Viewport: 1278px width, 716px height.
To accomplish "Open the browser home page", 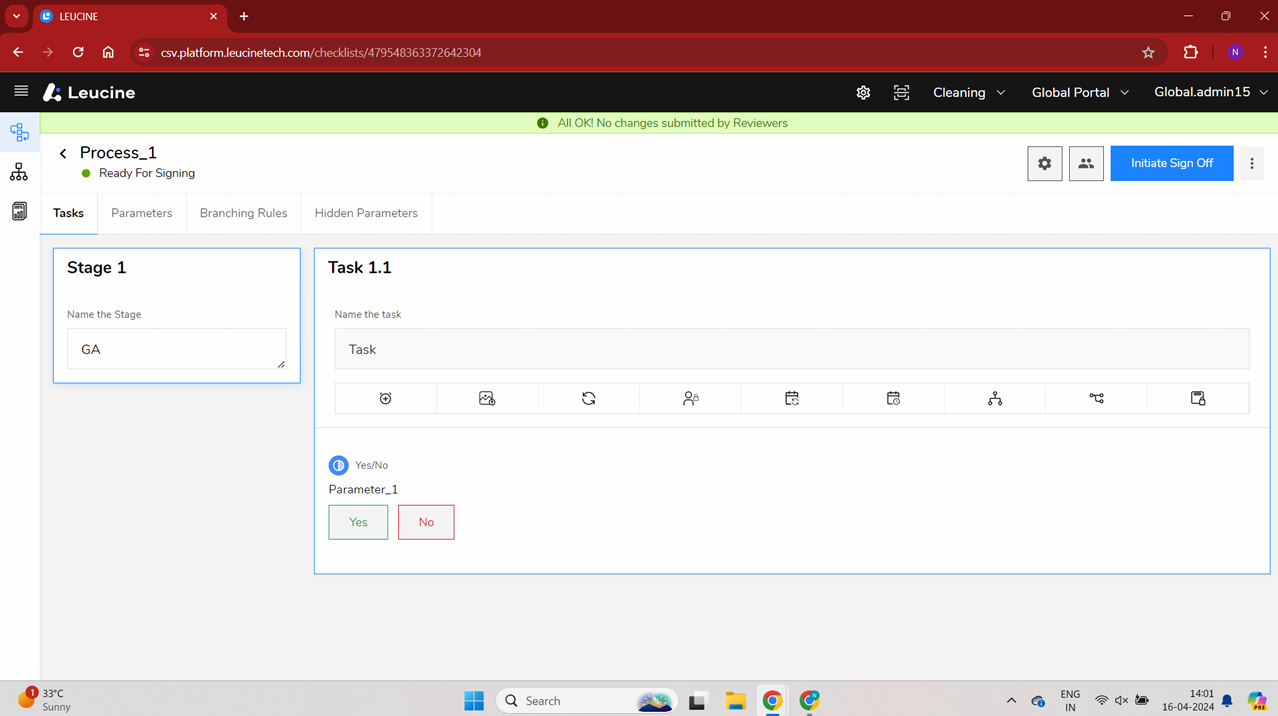I will tap(108, 52).
